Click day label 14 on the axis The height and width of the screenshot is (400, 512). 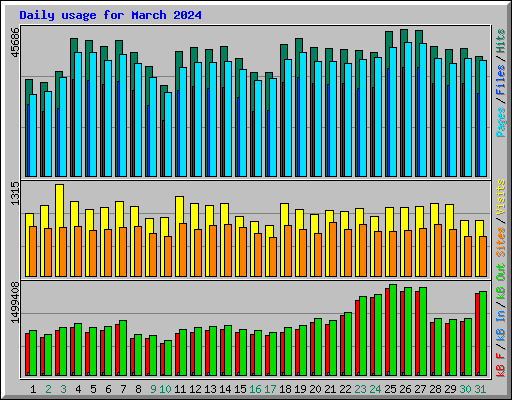click(x=225, y=389)
